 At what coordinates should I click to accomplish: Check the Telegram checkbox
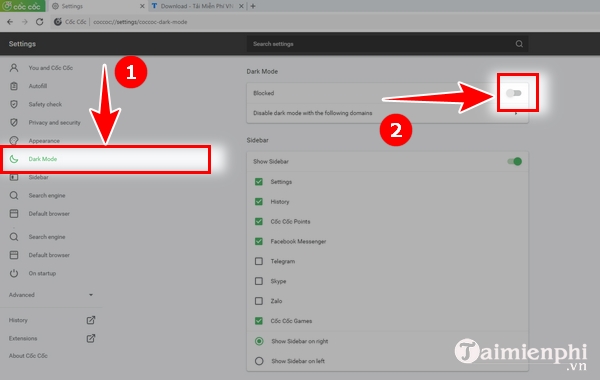259,261
